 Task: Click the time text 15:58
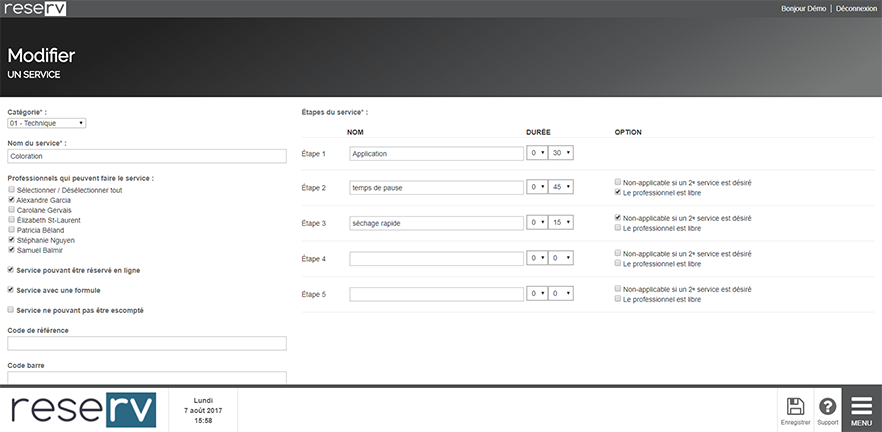click(x=203, y=421)
